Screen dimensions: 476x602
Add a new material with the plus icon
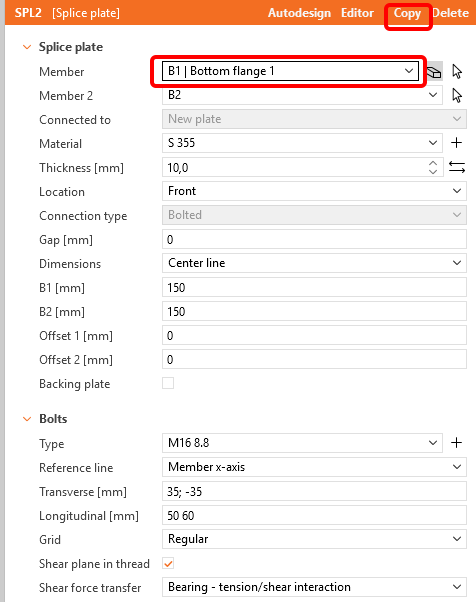[x=456, y=143]
